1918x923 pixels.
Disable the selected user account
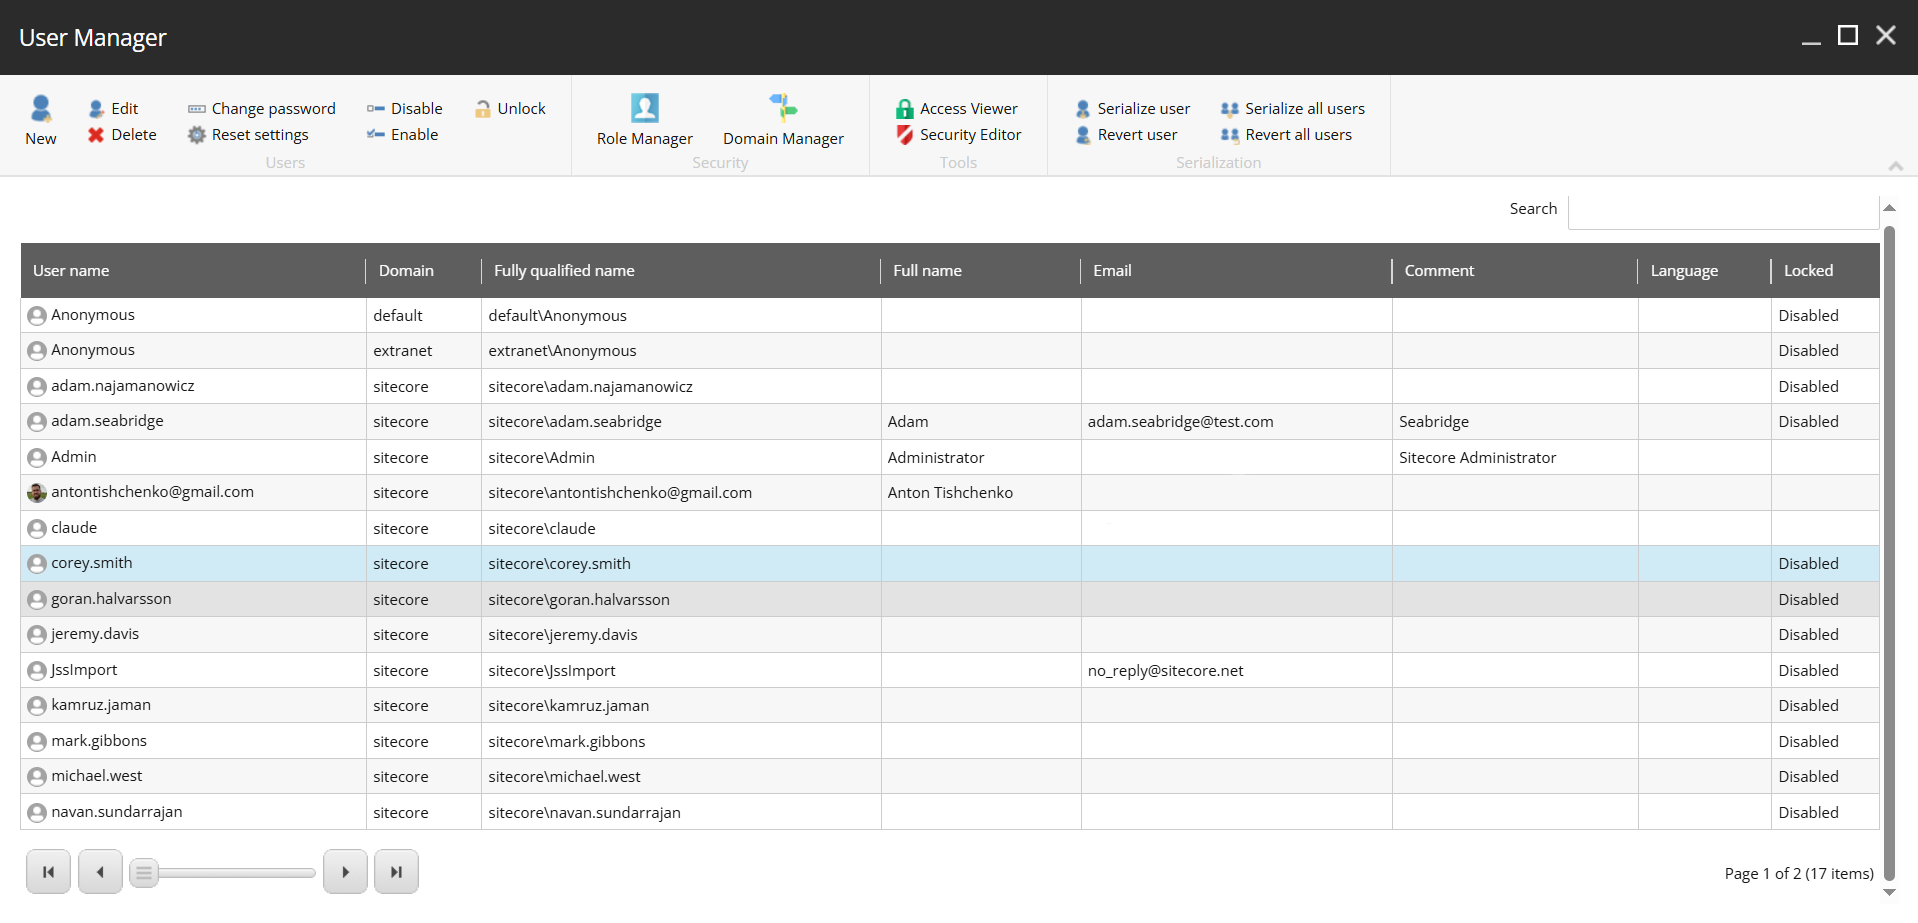[404, 108]
